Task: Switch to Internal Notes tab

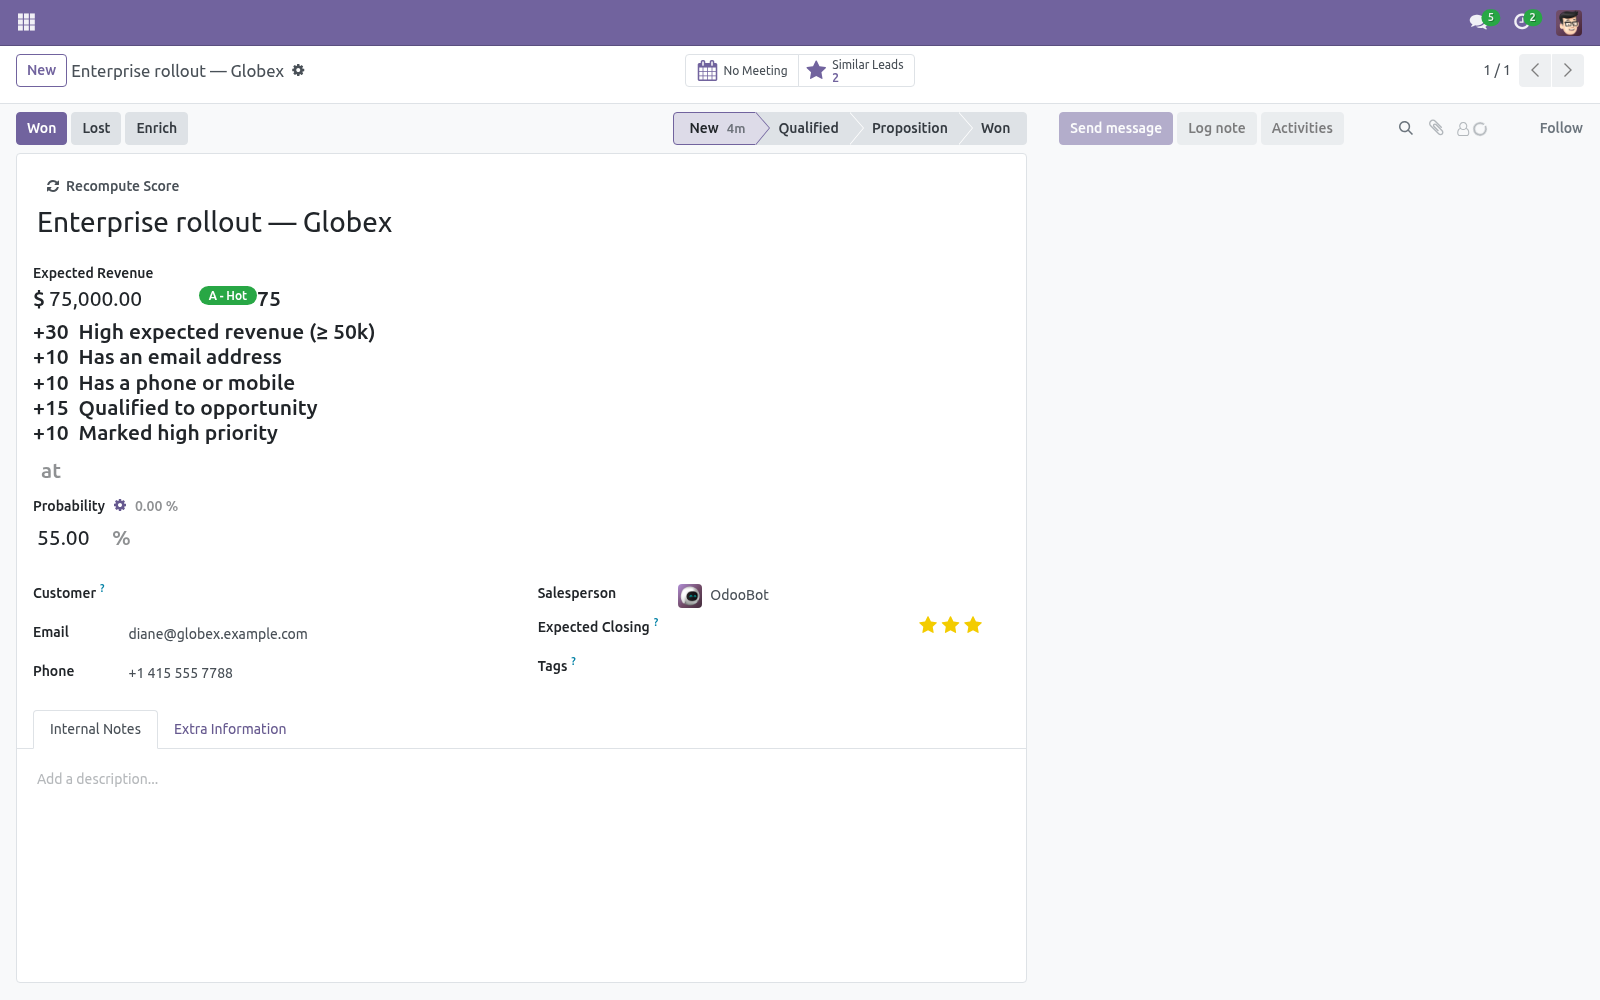Action: tap(95, 729)
